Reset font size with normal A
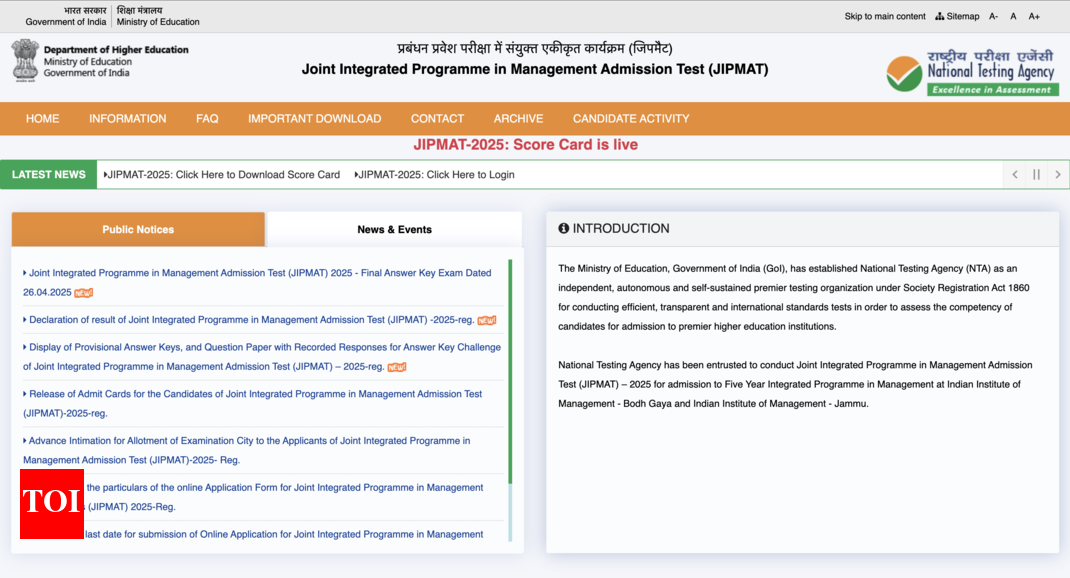1070x578 pixels. [x=1013, y=16]
